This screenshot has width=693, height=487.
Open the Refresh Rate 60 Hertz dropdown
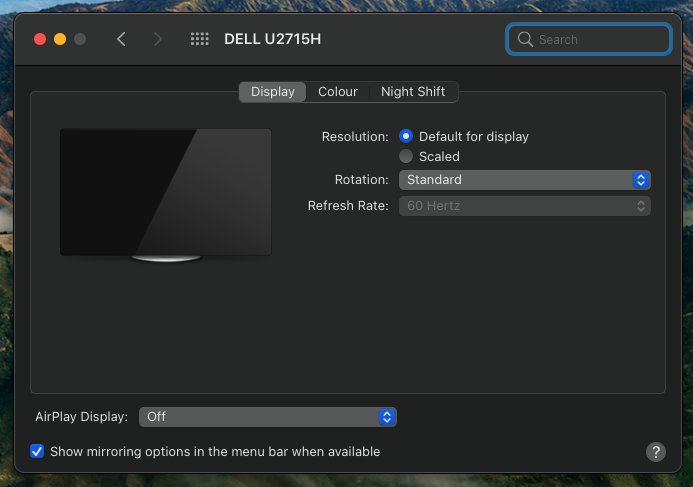[x=524, y=206]
